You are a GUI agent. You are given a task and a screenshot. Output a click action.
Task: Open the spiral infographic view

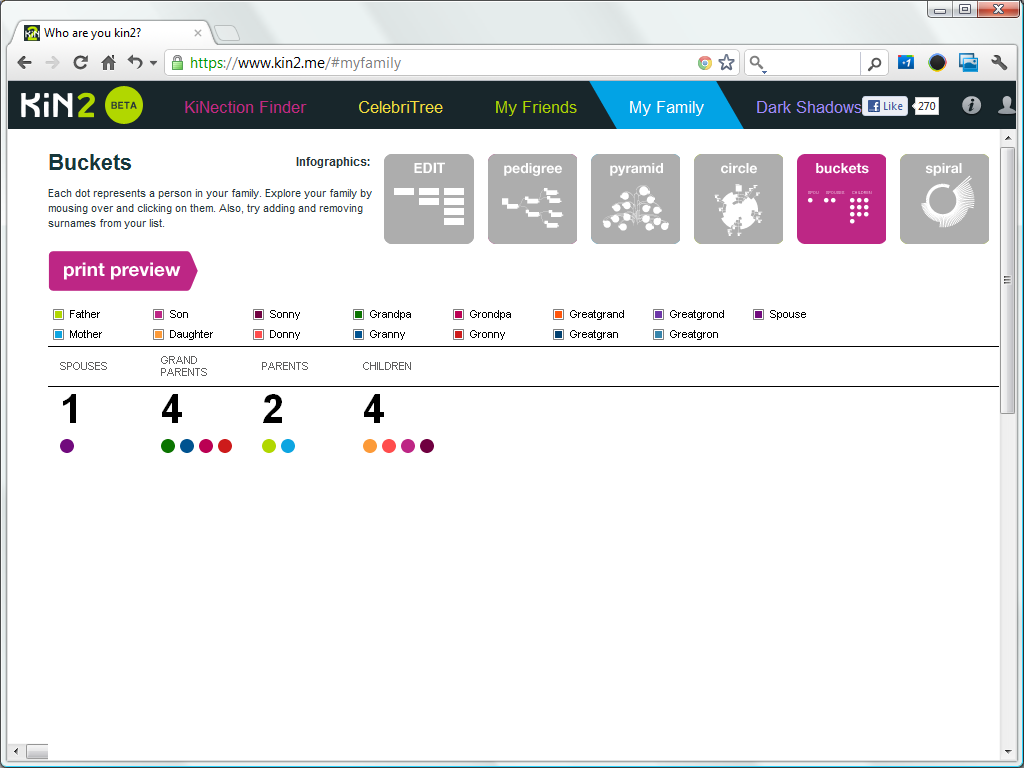pyautogui.click(x=943, y=199)
